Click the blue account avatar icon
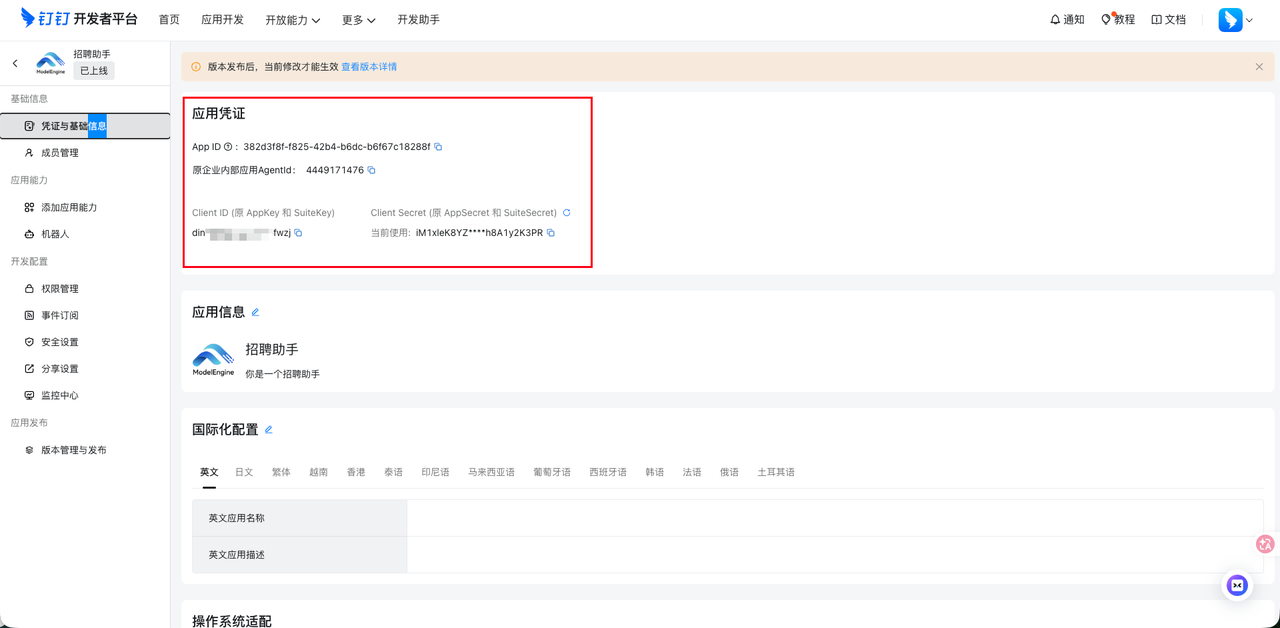This screenshot has width=1280, height=628. click(1230, 19)
